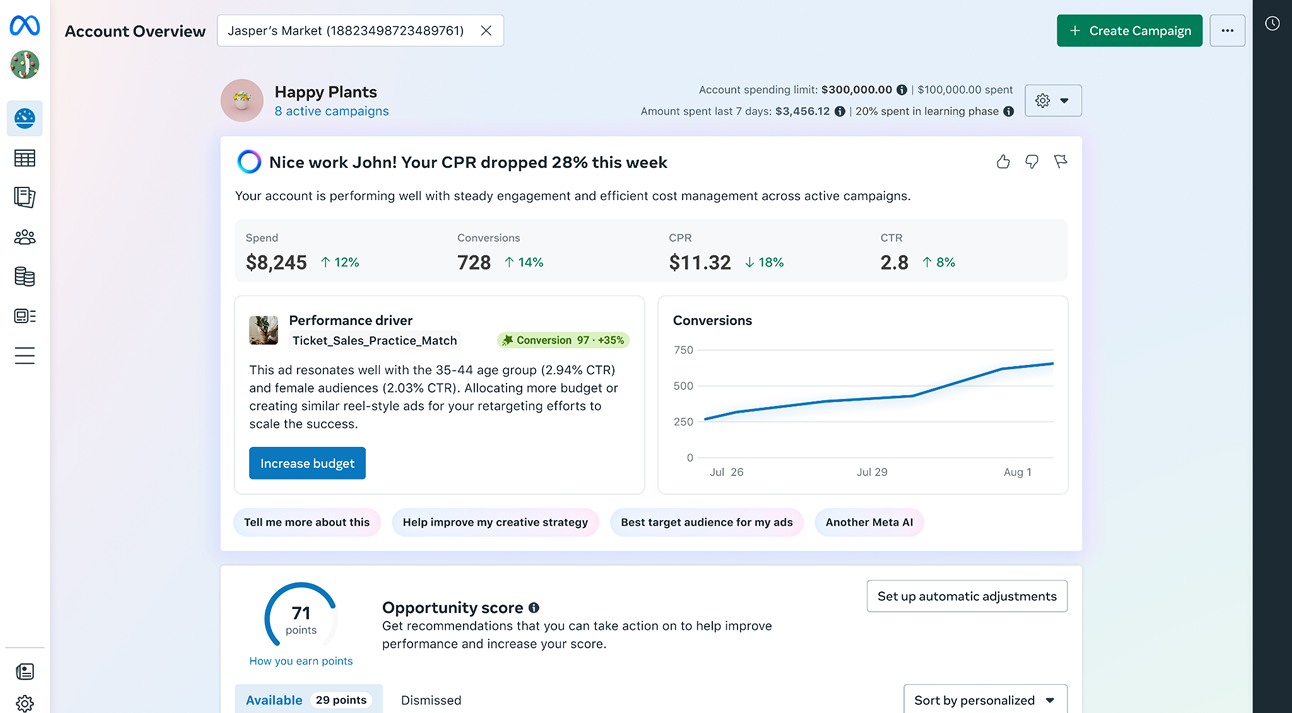The image size is (1292, 713).
Task: Click the Tell me more about this chip
Action: point(307,522)
